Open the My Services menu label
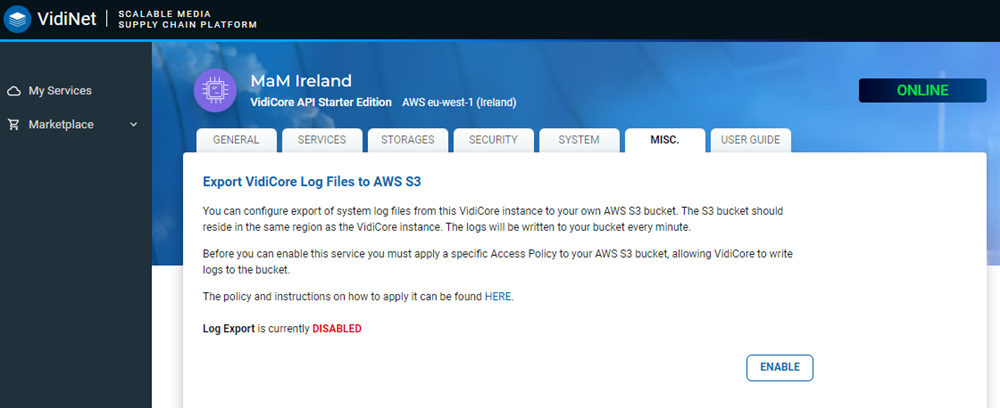The height and width of the screenshot is (408, 1000). (60, 91)
